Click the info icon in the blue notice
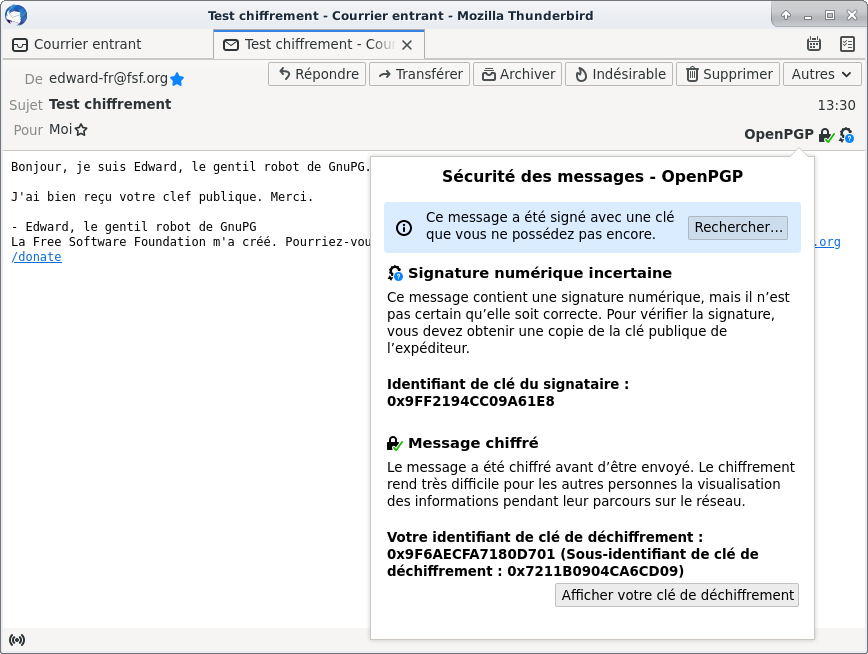 click(404, 228)
